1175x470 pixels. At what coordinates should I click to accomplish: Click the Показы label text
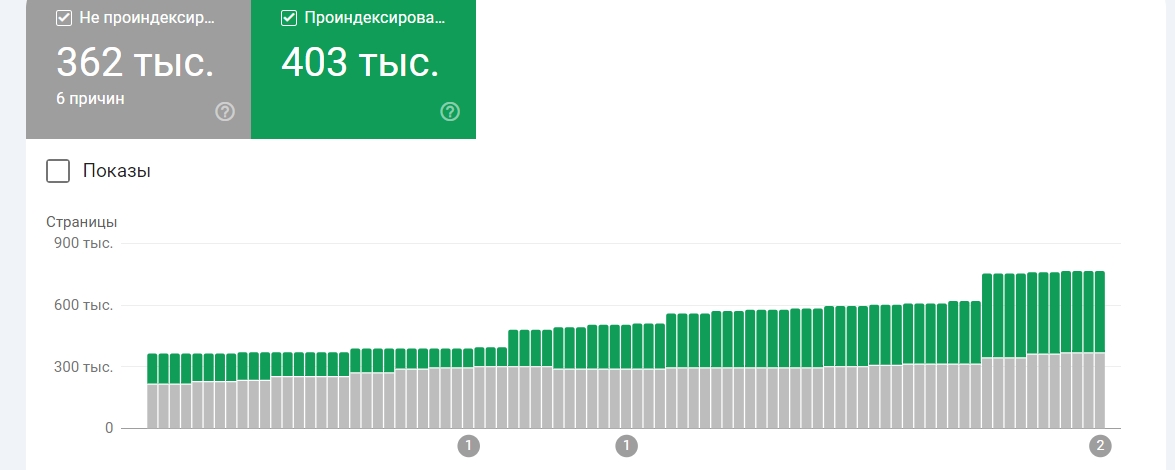click(116, 171)
